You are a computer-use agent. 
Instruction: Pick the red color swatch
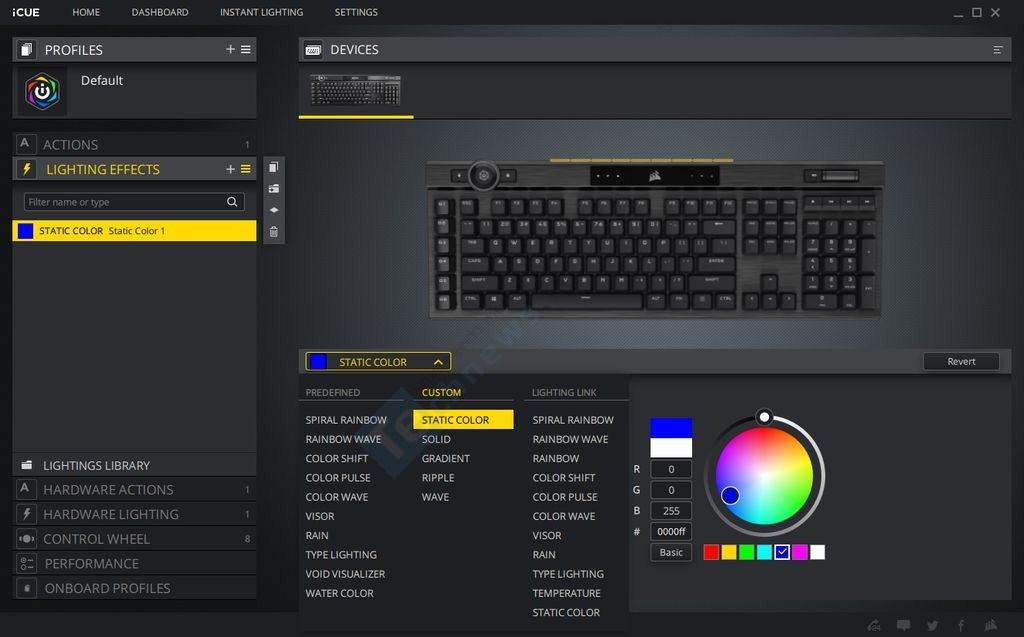(711, 552)
